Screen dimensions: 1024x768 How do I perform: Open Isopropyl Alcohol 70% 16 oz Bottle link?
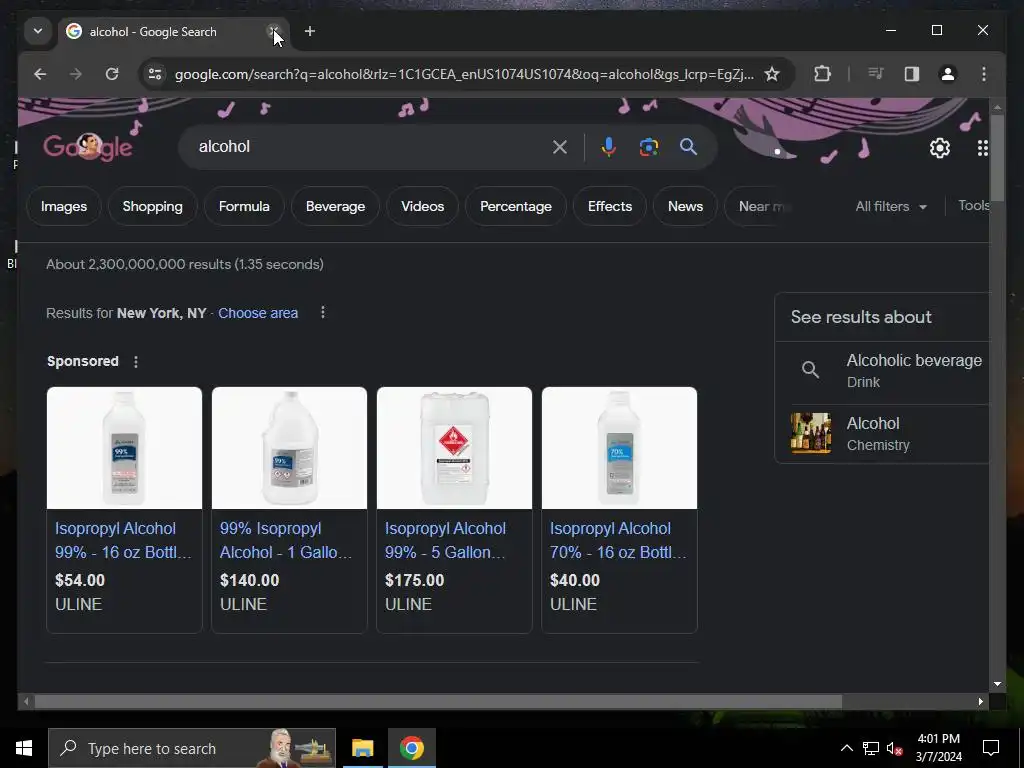click(618, 540)
